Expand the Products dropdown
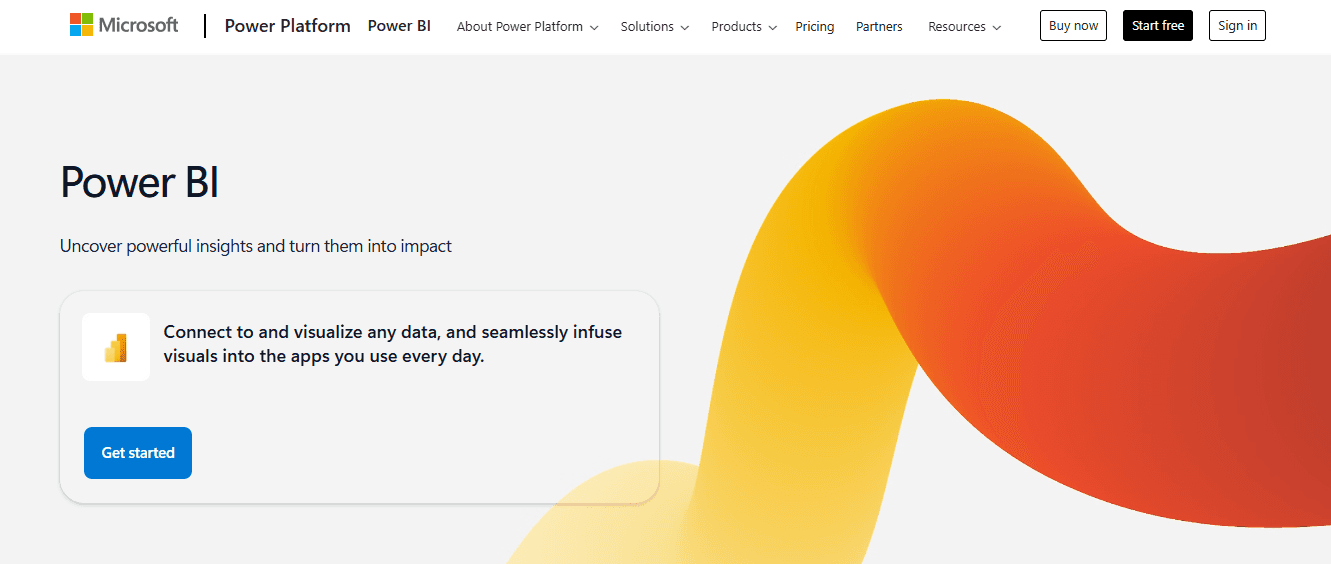The image size is (1331, 564). pyautogui.click(x=744, y=27)
